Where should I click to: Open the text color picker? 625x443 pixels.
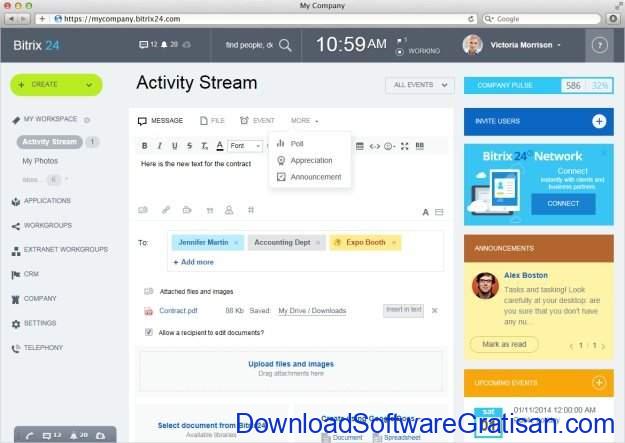220,146
